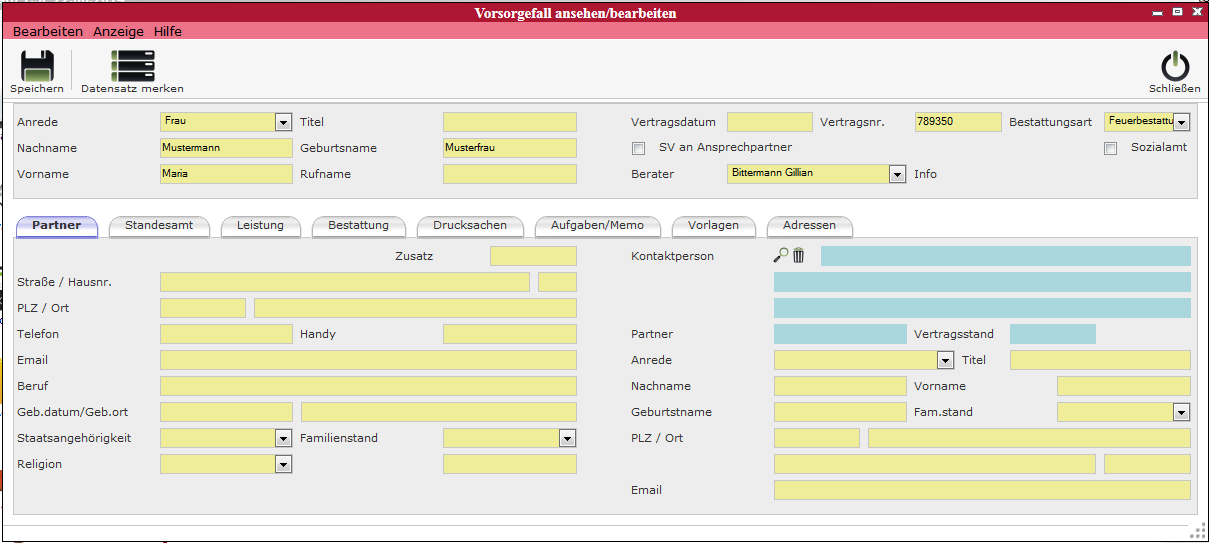Open the Religion dropdown

283,464
